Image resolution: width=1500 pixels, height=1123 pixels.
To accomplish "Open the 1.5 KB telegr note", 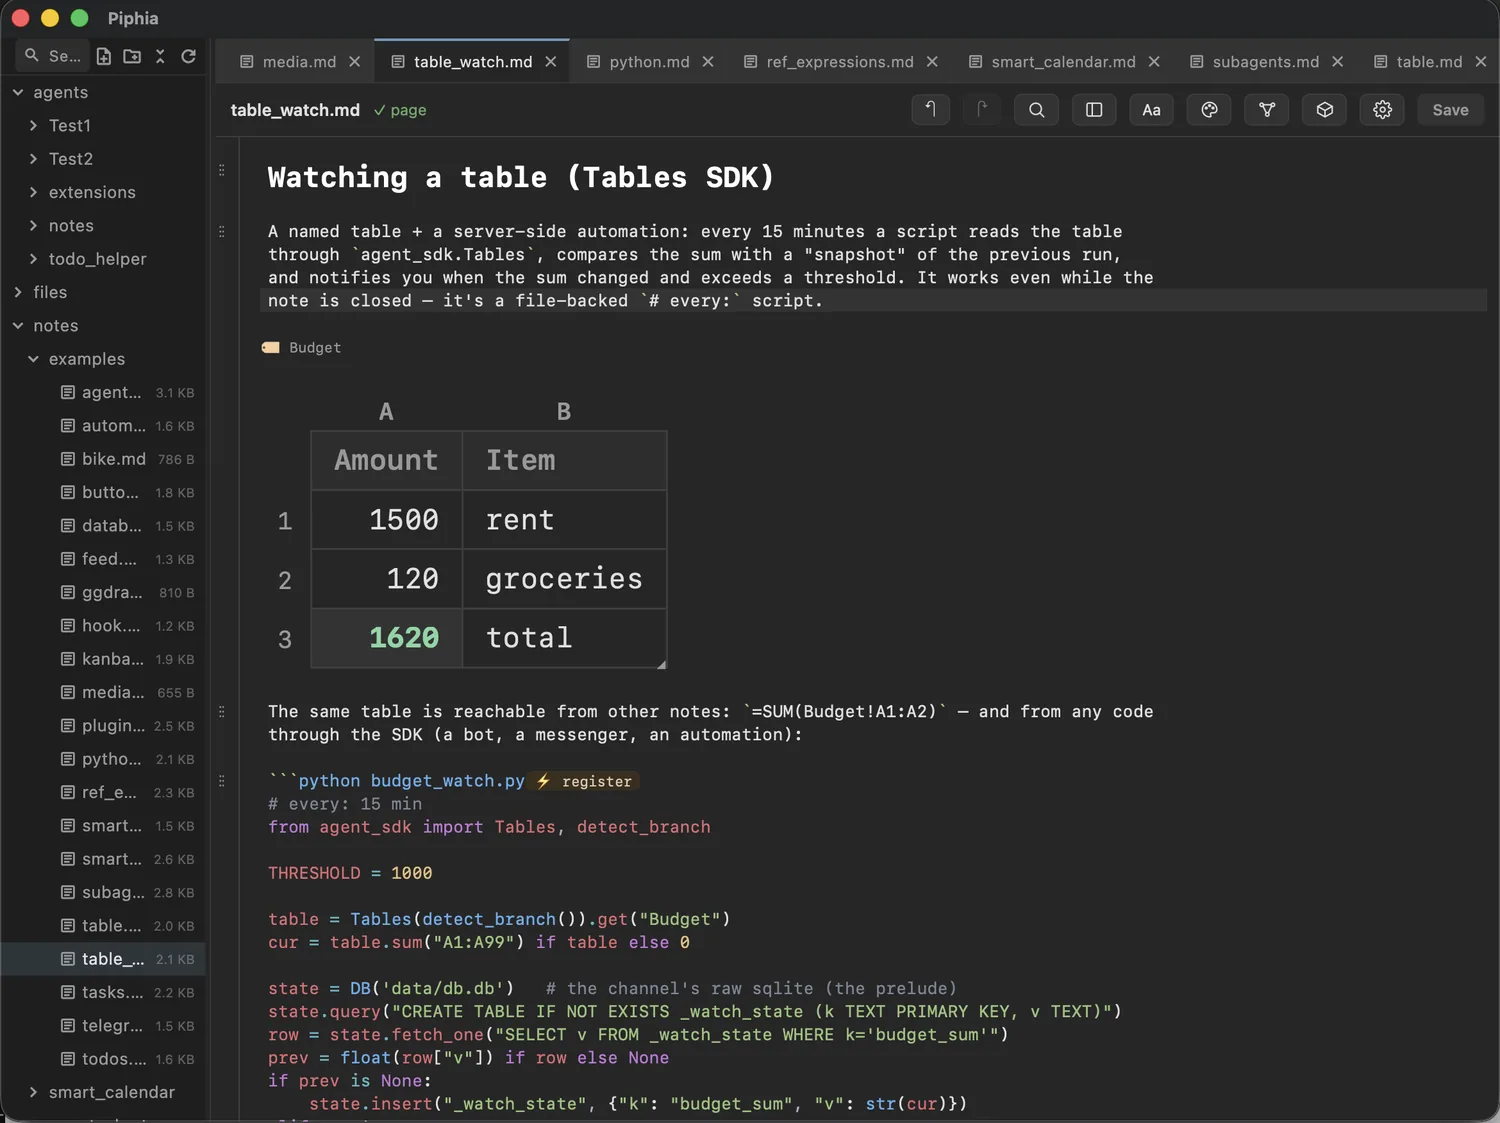I will pos(104,1026).
